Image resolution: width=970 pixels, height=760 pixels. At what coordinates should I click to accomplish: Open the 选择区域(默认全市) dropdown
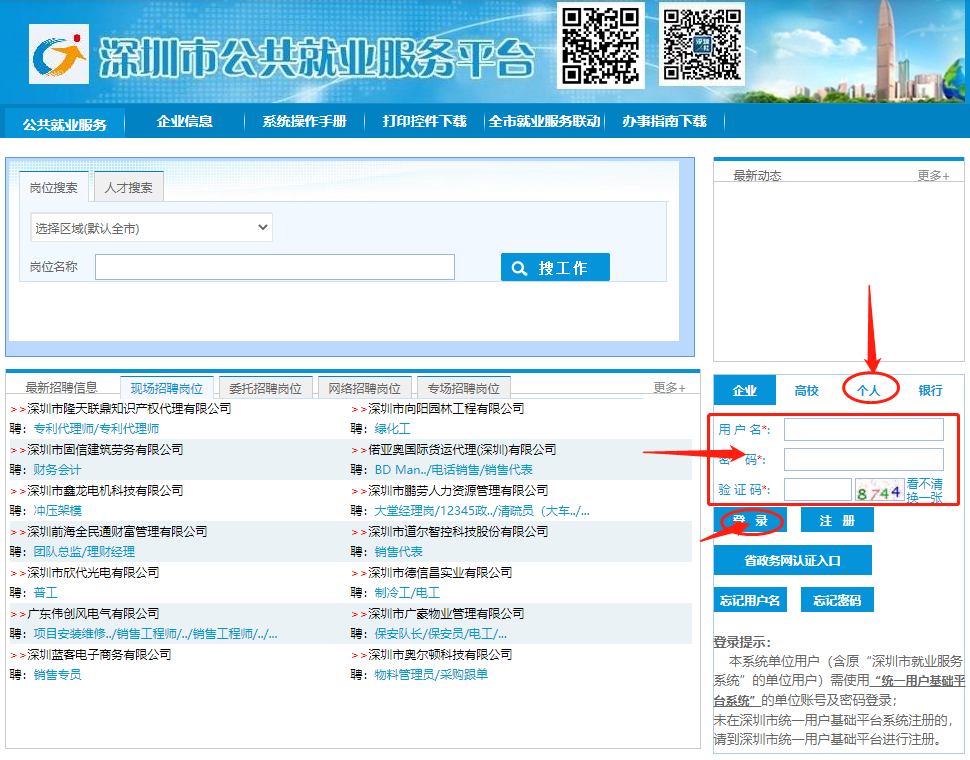[150, 227]
